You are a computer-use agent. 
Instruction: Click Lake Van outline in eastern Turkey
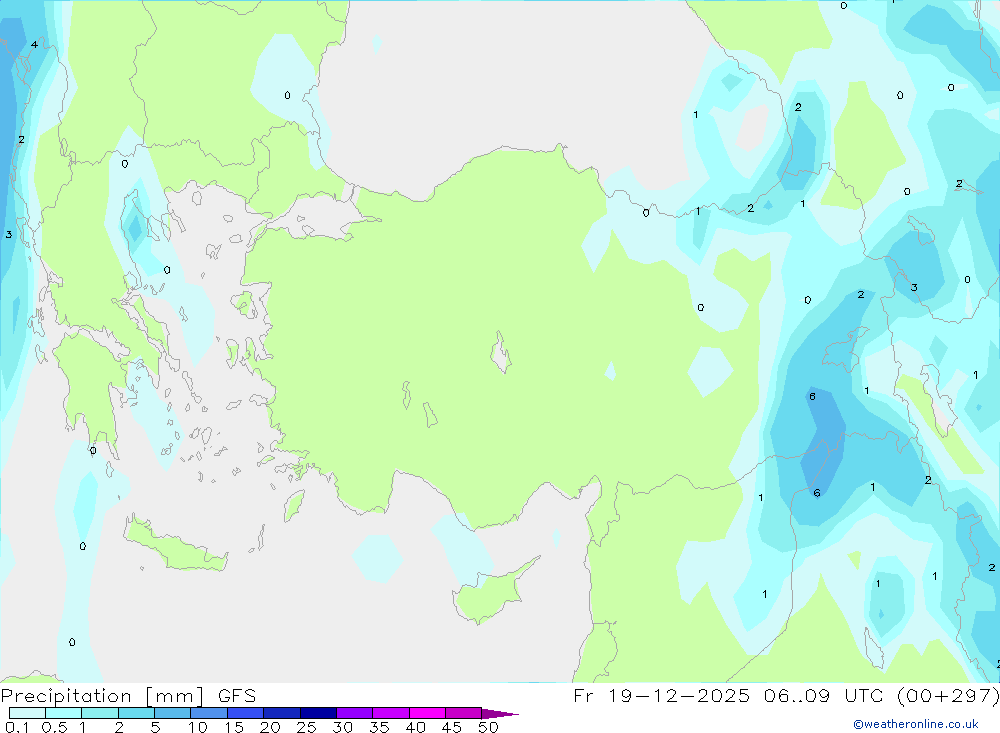pos(844,349)
